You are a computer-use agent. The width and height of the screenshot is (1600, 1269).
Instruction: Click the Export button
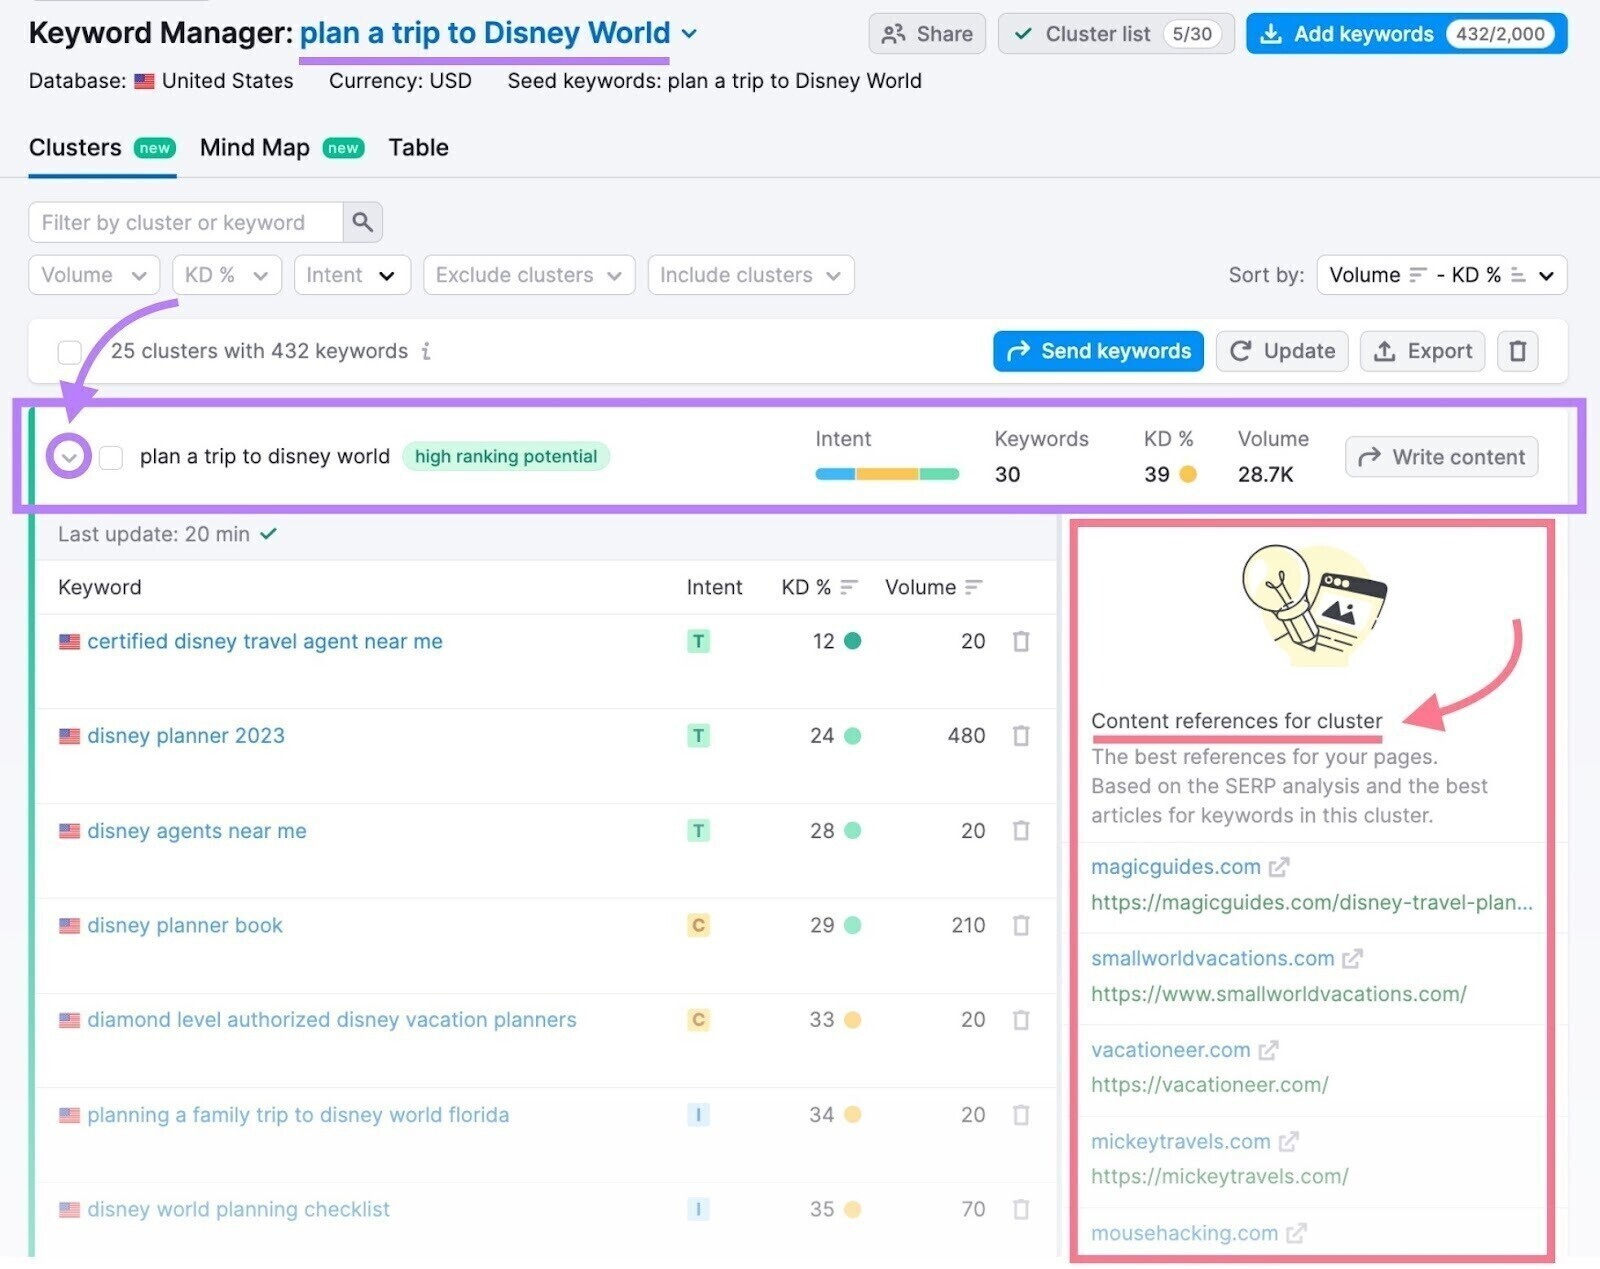click(x=1422, y=351)
